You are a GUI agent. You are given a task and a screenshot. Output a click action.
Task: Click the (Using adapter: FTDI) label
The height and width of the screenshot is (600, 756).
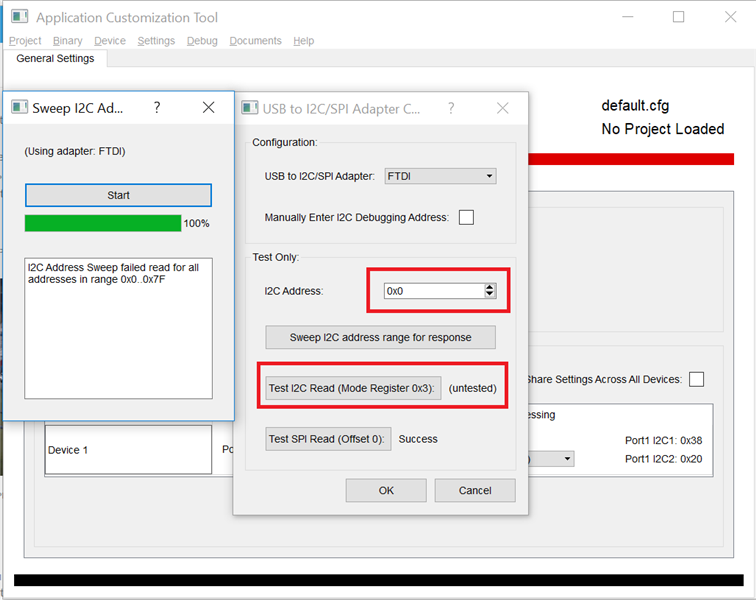click(75, 151)
